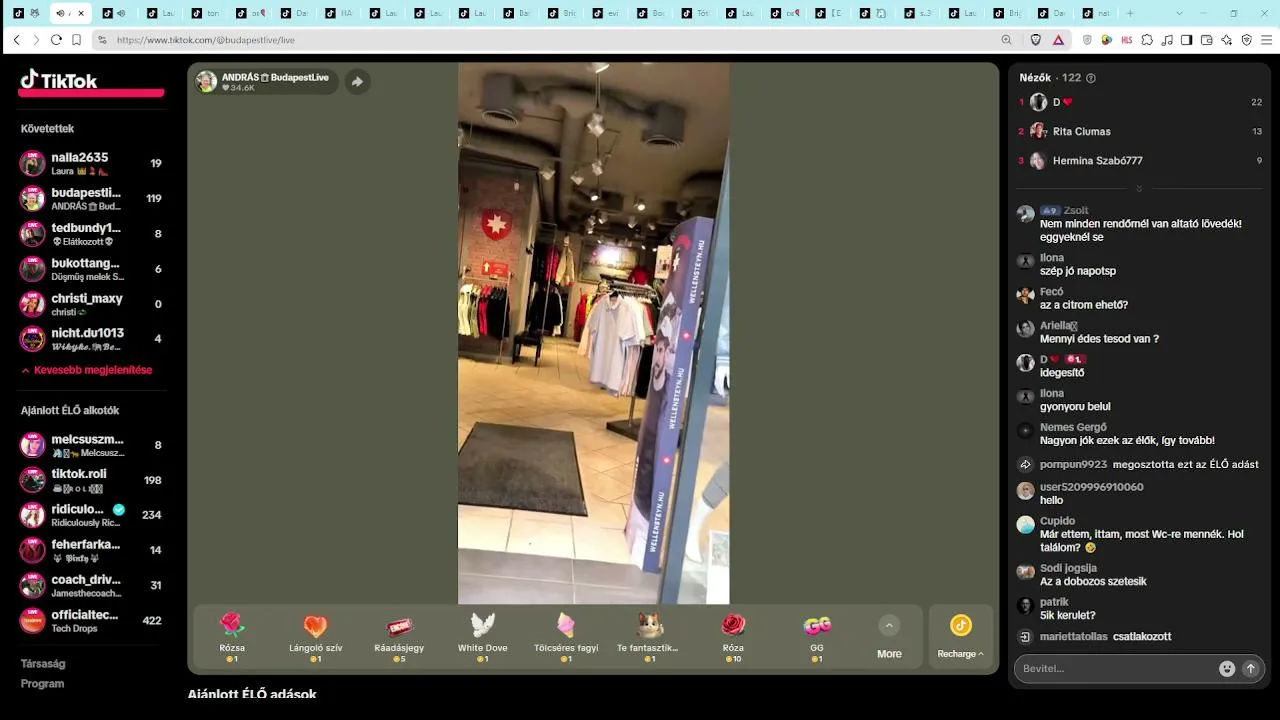The height and width of the screenshot is (720, 1280).
Task: Open coach_driv... recommended live
Action: tap(91, 585)
